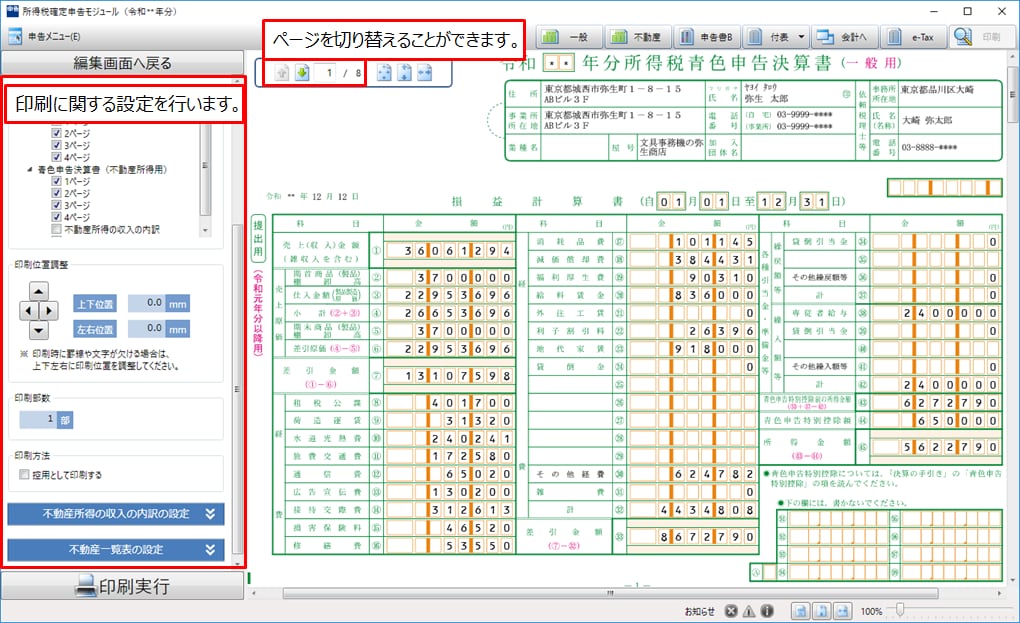Click the zoom slider in status bar
Image resolution: width=1020 pixels, height=623 pixels.
[898, 610]
